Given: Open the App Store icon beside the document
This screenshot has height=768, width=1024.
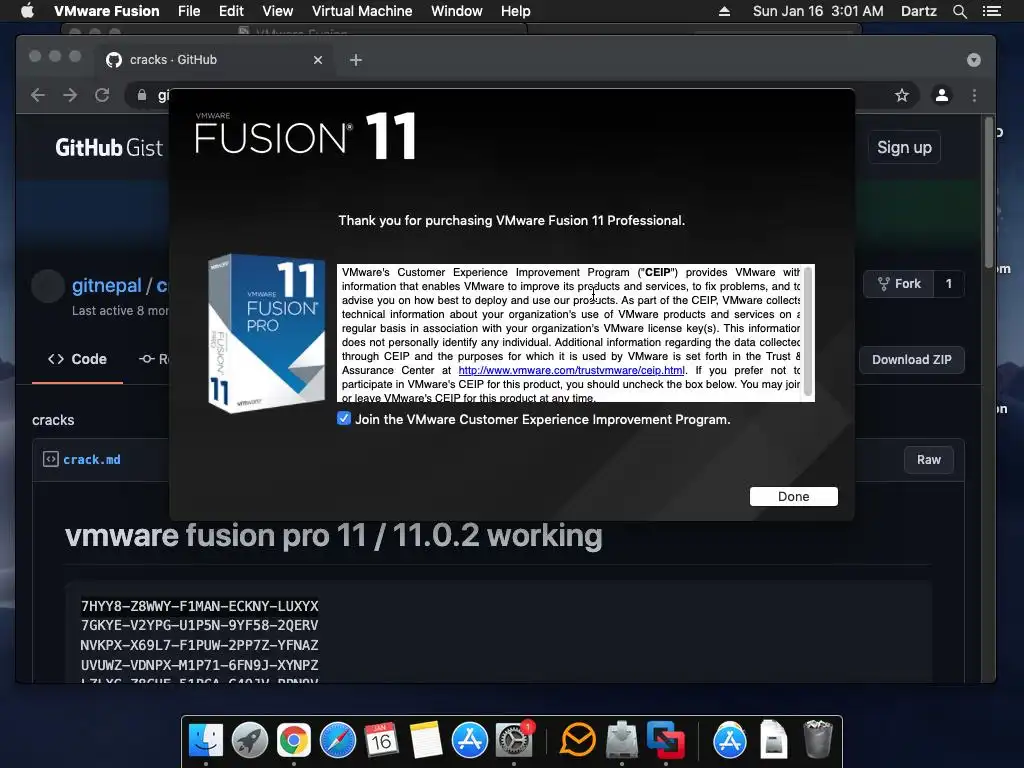Looking at the screenshot, I should [x=729, y=741].
